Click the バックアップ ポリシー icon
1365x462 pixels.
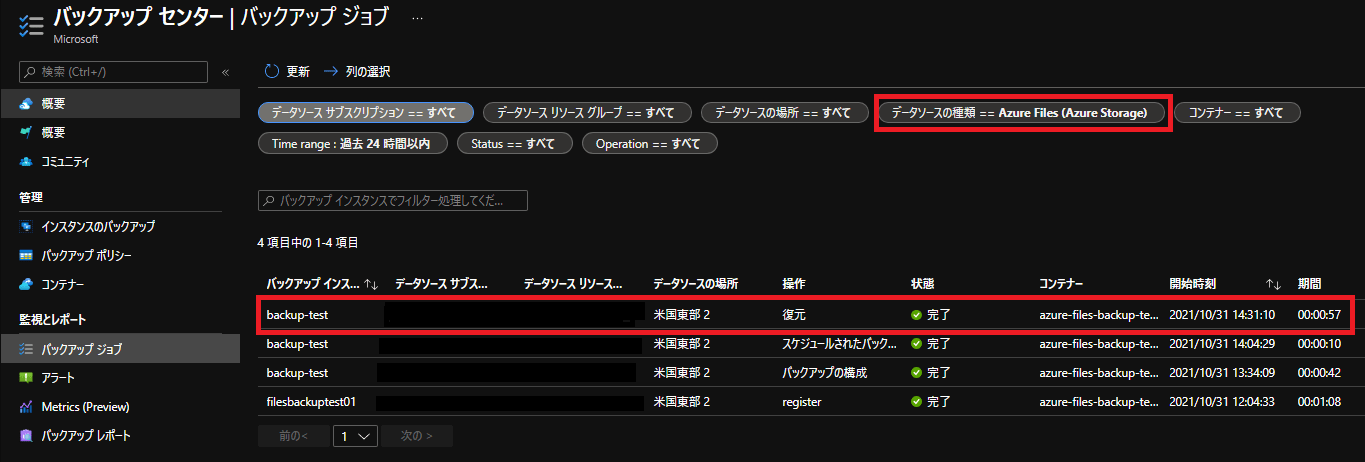pos(26,255)
